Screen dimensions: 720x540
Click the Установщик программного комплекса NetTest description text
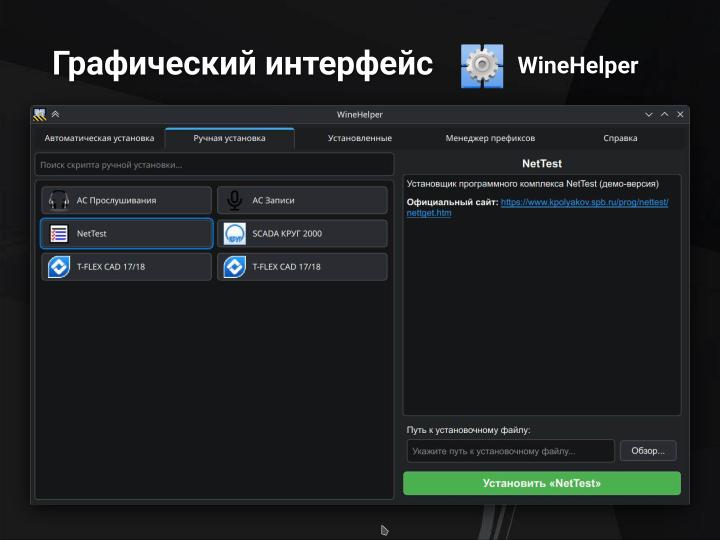tap(533, 184)
